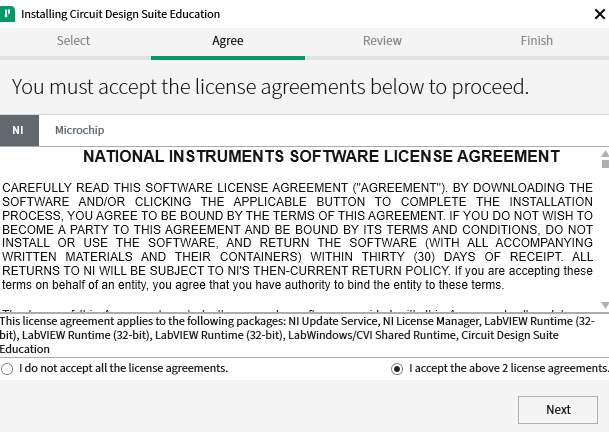Image resolution: width=609 pixels, height=432 pixels.
Task: Select the Select step tab
Action: pyautogui.click(x=73, y=40)
